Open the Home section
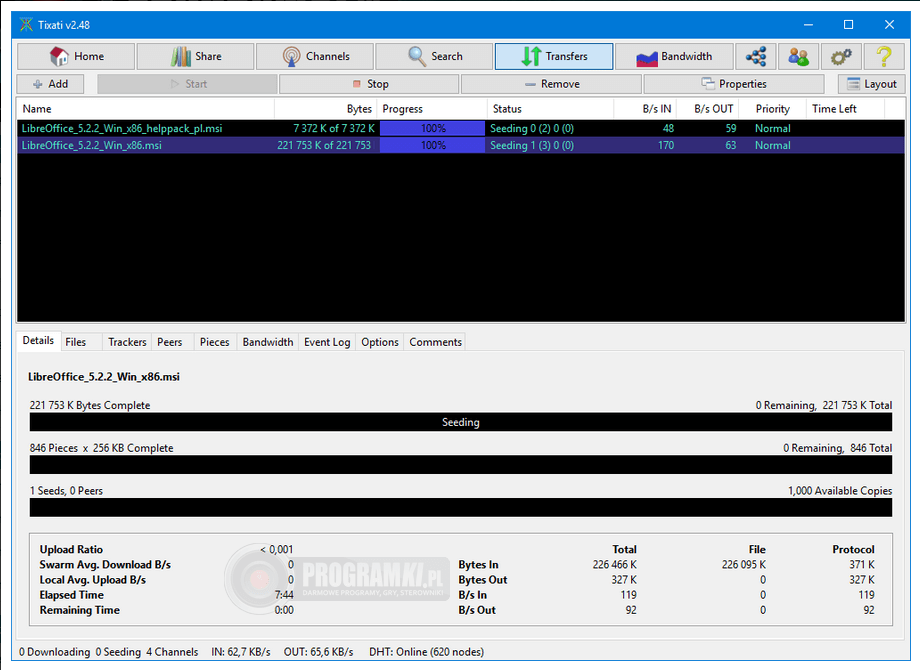The image size is (920, 670). point(76,56)
